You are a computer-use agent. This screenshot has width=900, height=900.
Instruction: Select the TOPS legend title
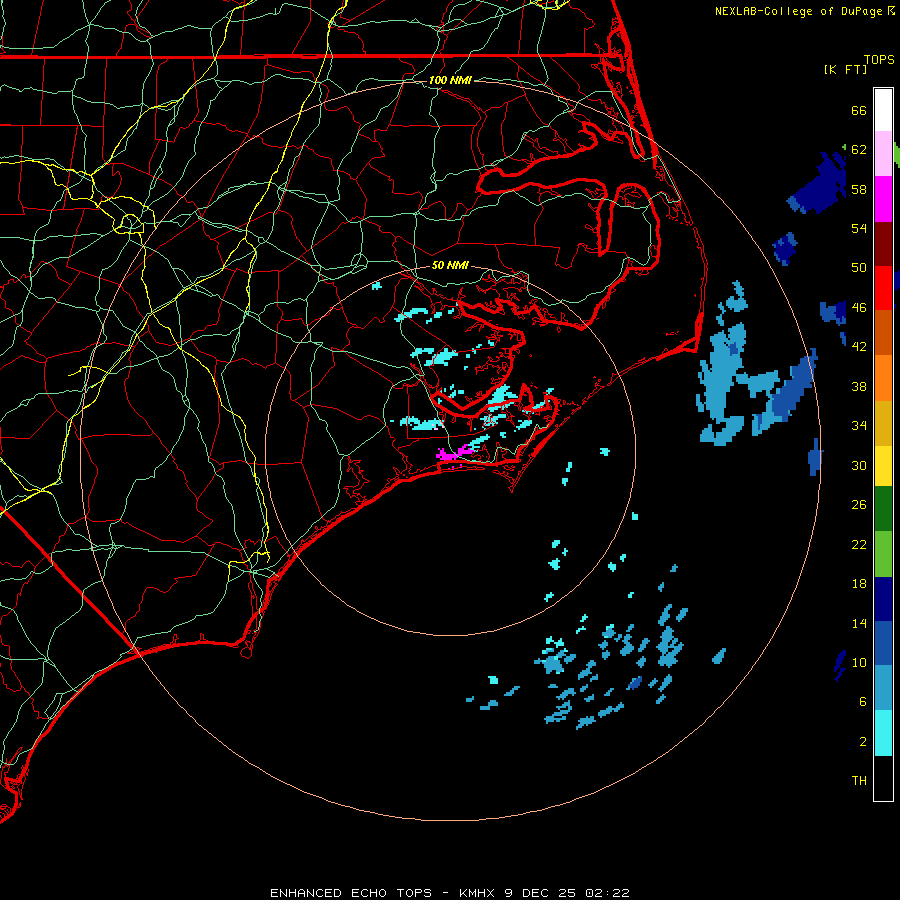pyautogui.click(x=879, y=60)
